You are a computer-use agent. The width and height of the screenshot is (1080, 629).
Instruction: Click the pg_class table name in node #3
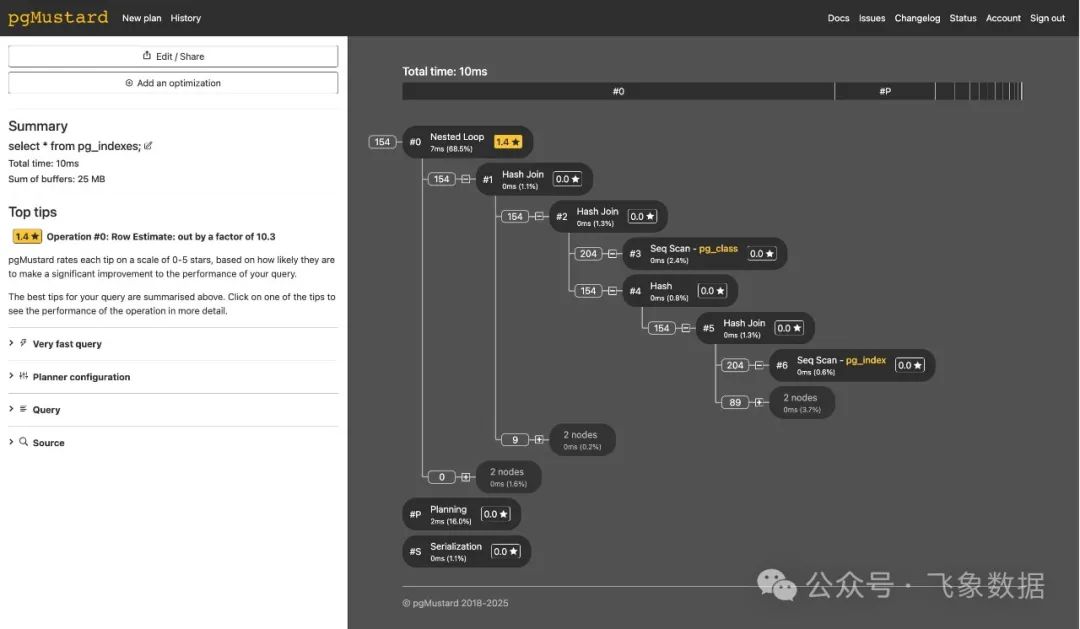718,249
